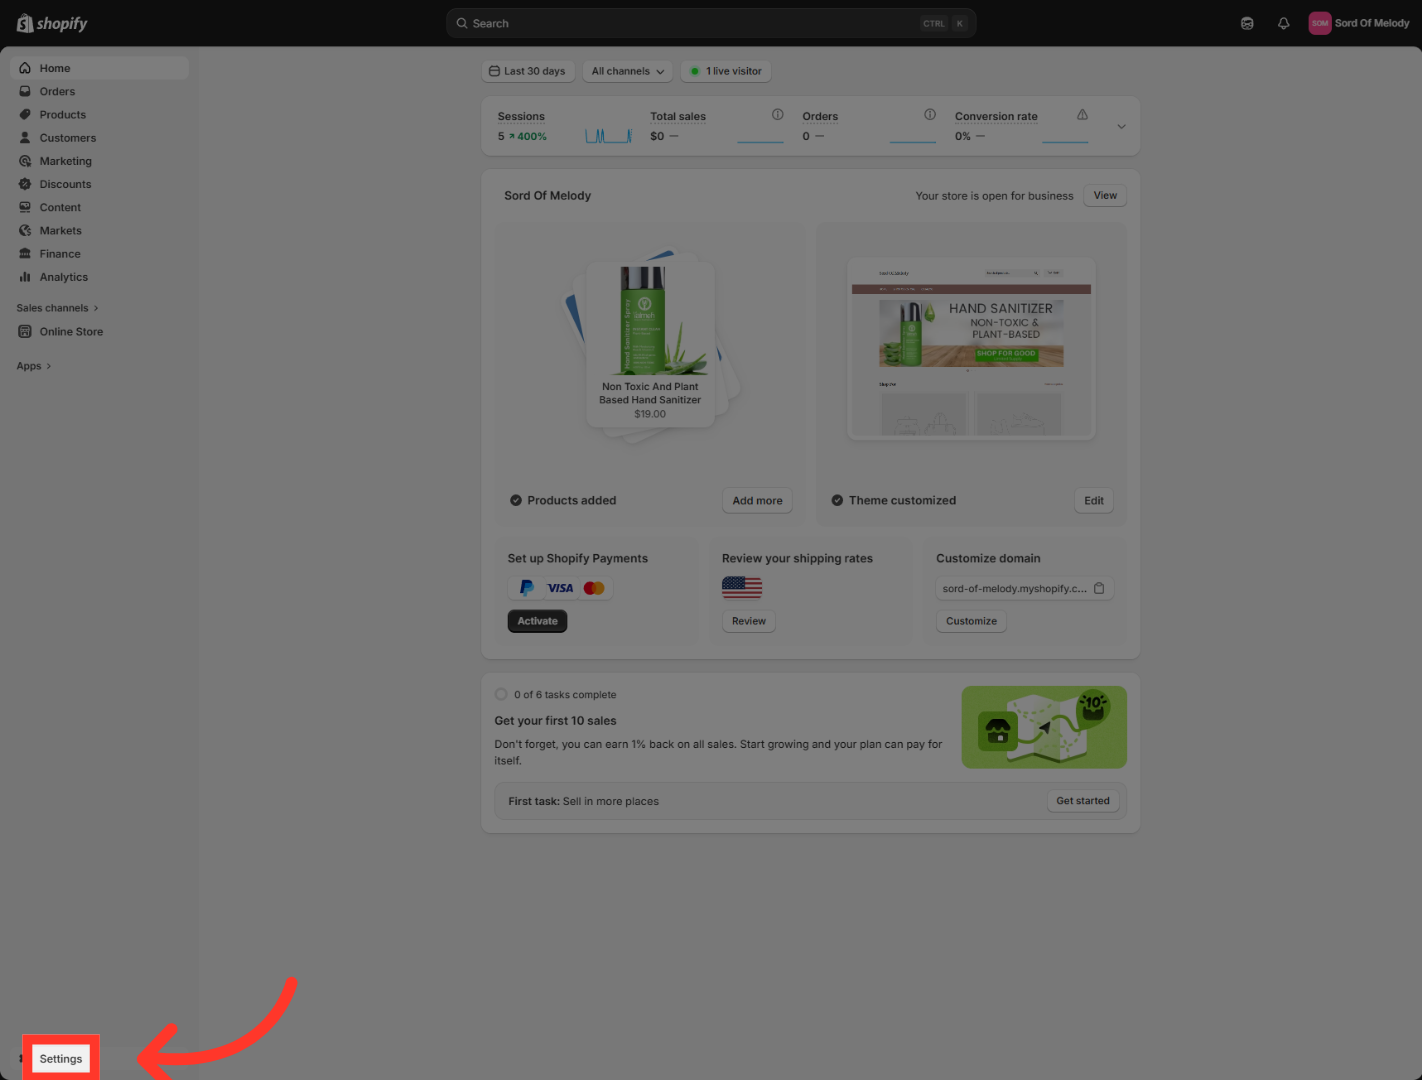Click the Sessions metric label
The width and height of the screenshot is (1422, 1080).
coord(521,116)
